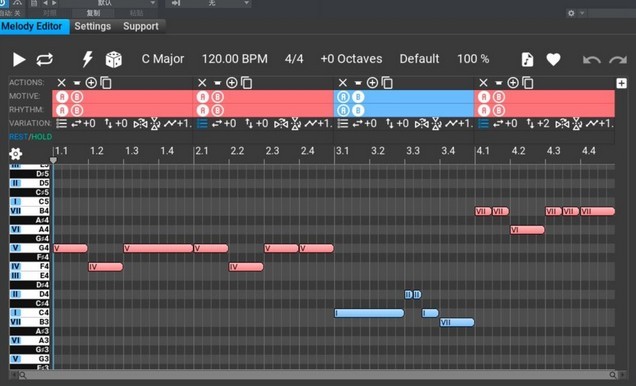Screen dimensions: 636x386
Task: Open the Support tab
Action: [141, 26]
